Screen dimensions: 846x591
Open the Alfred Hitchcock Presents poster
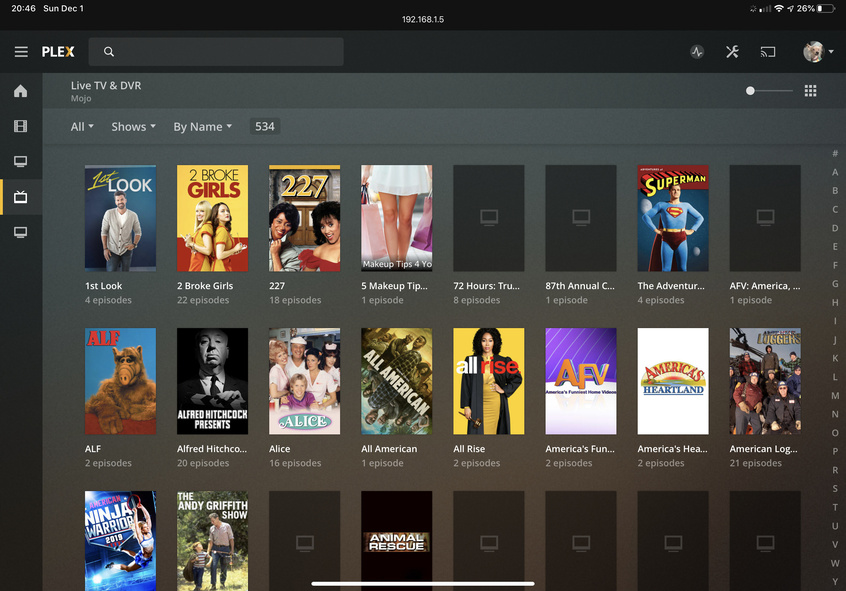[x=213, y=381]
